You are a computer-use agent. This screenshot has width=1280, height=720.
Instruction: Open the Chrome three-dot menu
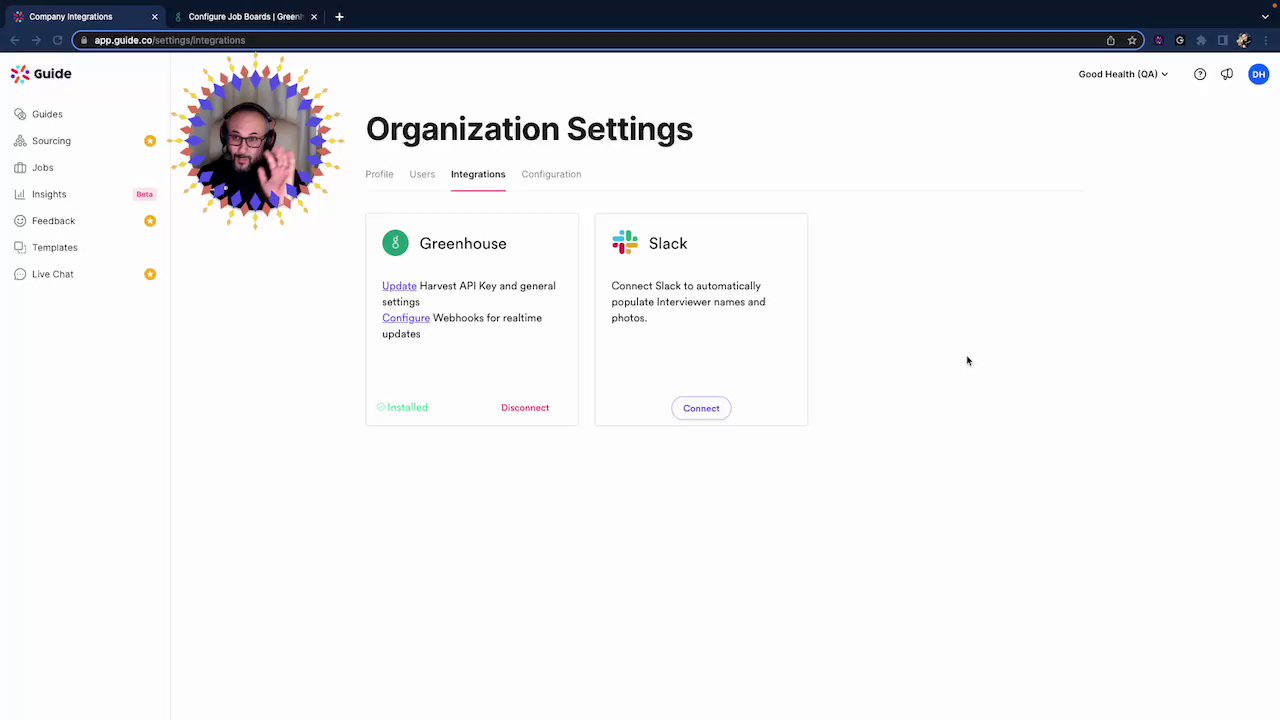pos(1265,40)
